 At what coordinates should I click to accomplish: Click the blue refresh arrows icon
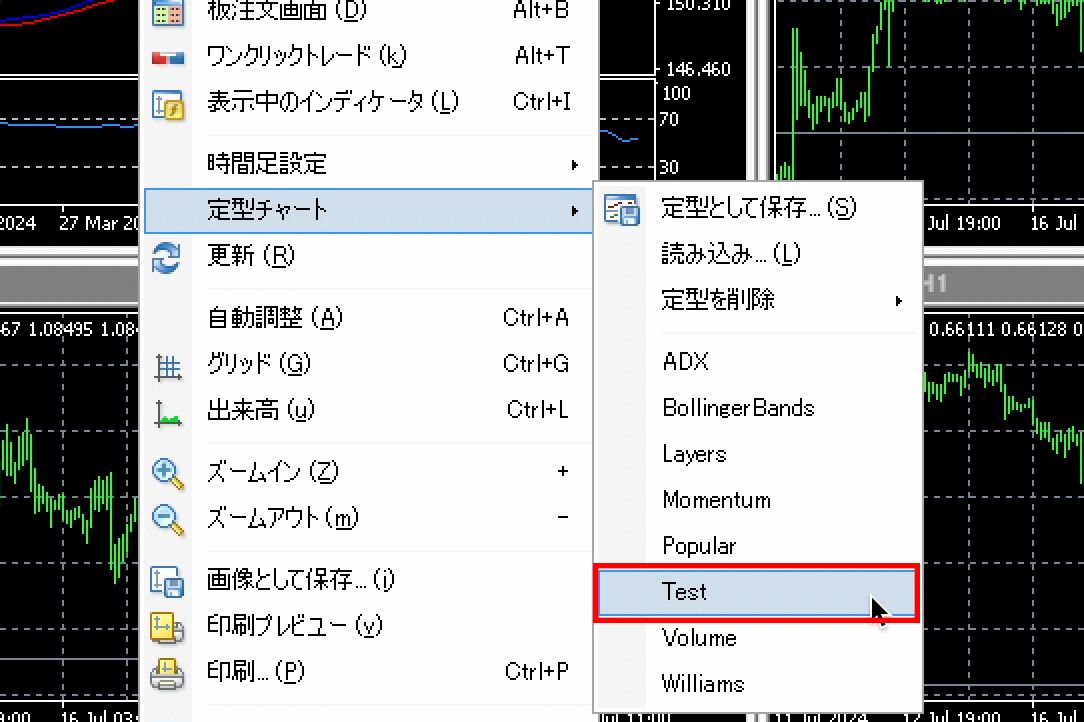pos(166,257)
